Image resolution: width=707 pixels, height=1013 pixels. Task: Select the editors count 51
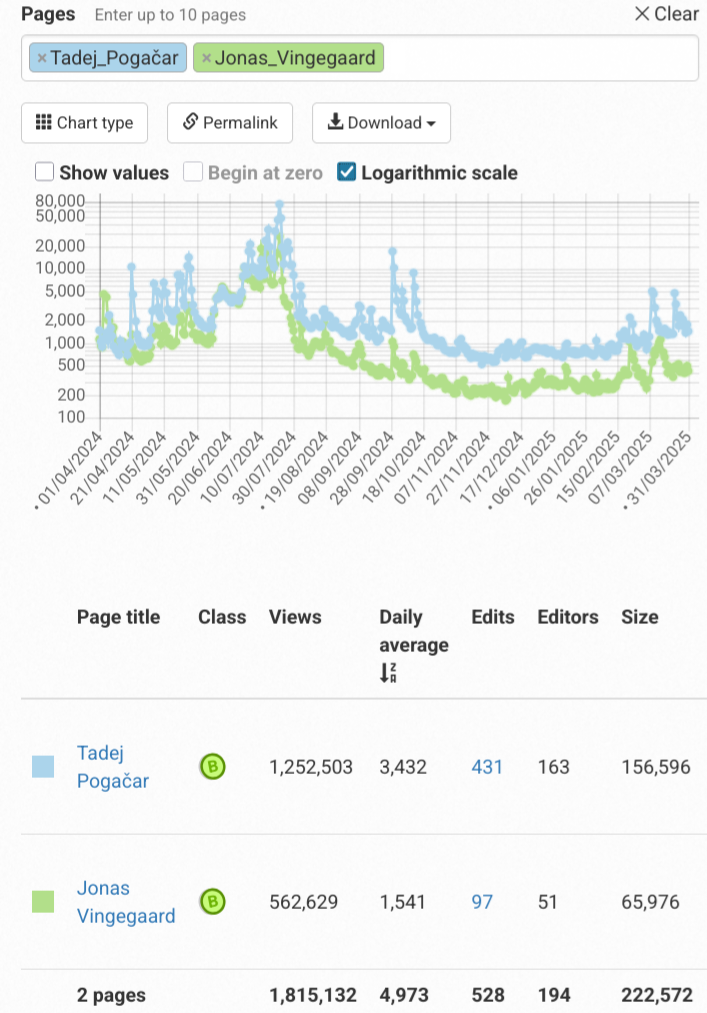(547, 902)
